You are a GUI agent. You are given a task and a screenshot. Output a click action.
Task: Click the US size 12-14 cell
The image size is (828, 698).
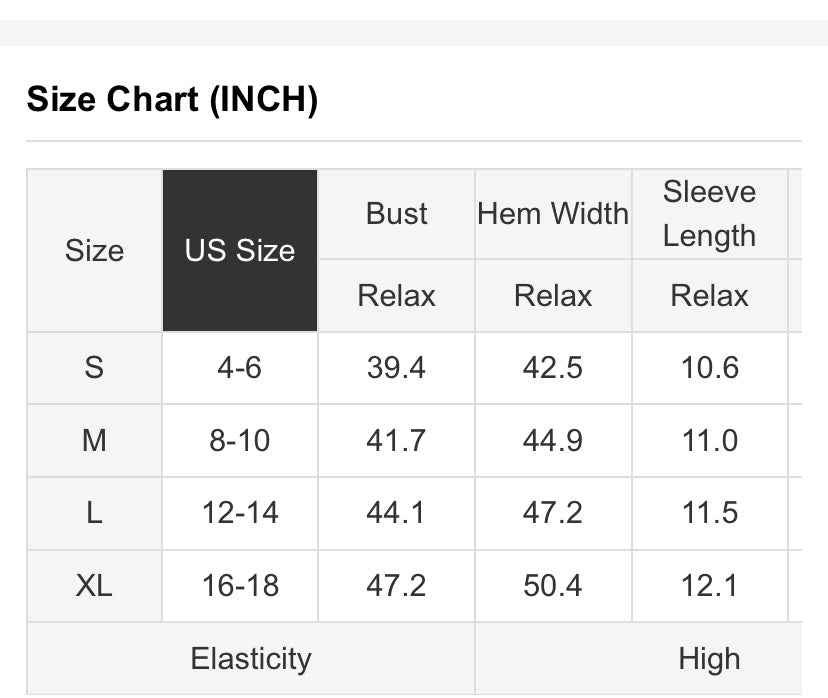coord(240,513)
